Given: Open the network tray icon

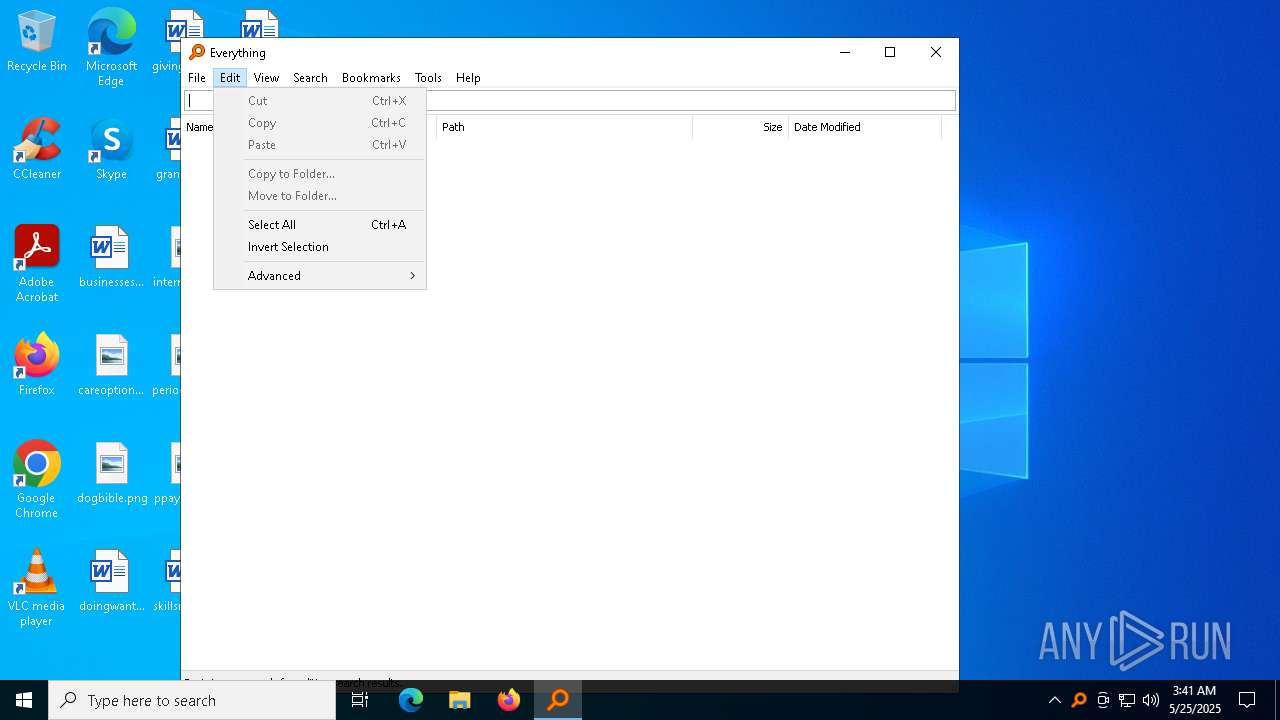Looking at the screenshot, I should 1127,700.
